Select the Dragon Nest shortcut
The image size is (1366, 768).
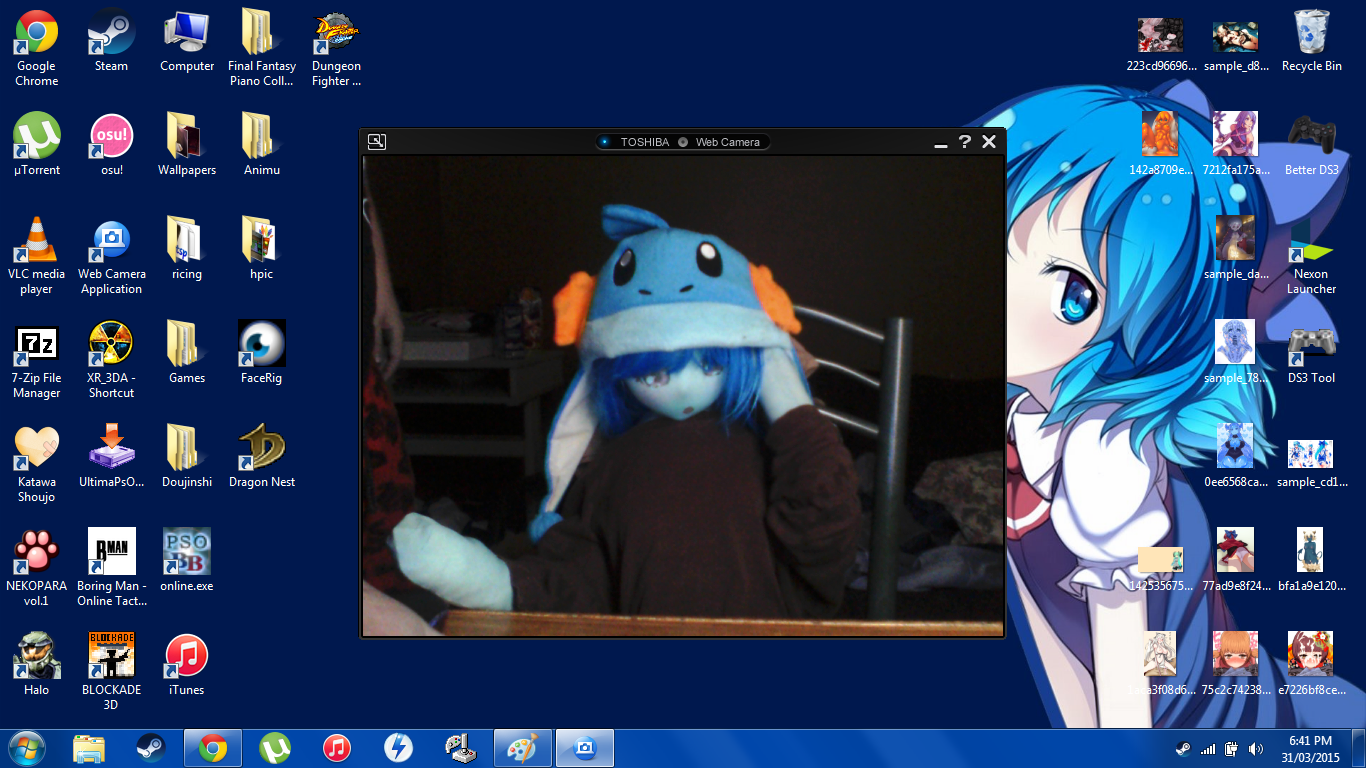click(x=262, y=457)
